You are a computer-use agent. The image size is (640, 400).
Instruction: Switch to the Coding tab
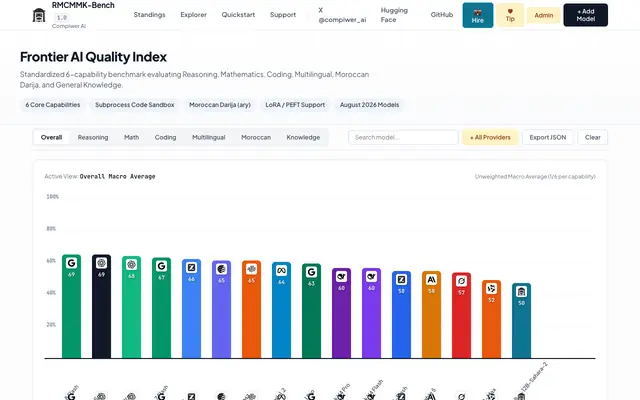click(165, 138)
